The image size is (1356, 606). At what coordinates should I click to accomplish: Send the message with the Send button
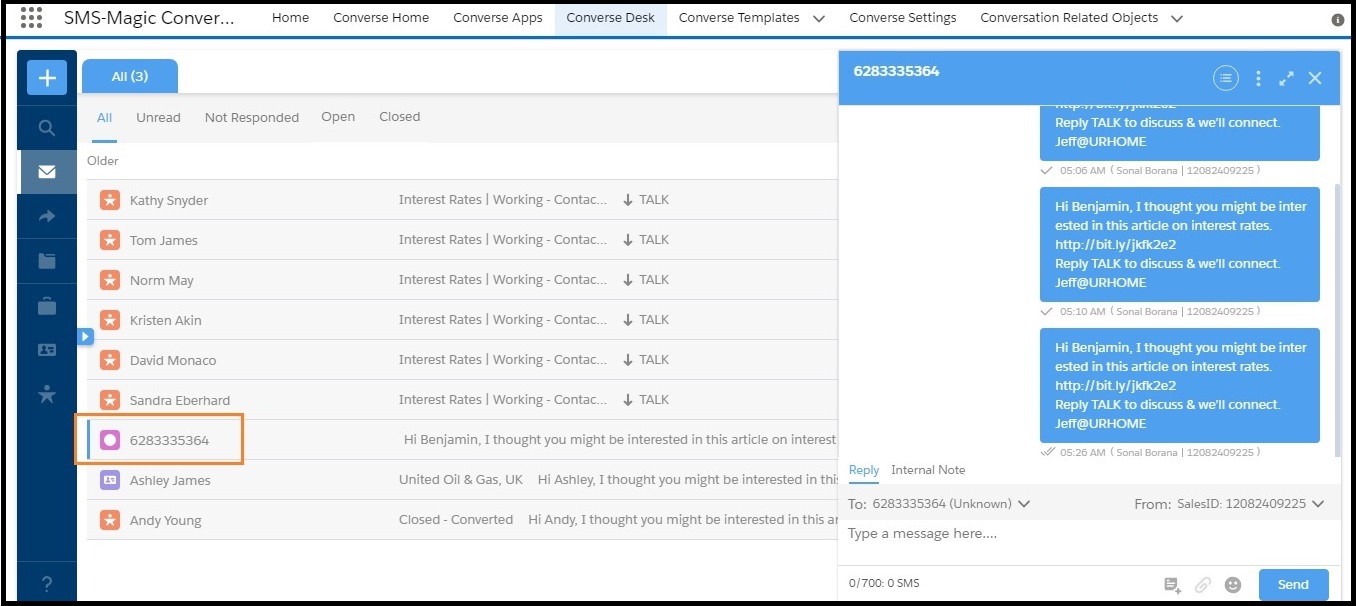coord(1293,585)
